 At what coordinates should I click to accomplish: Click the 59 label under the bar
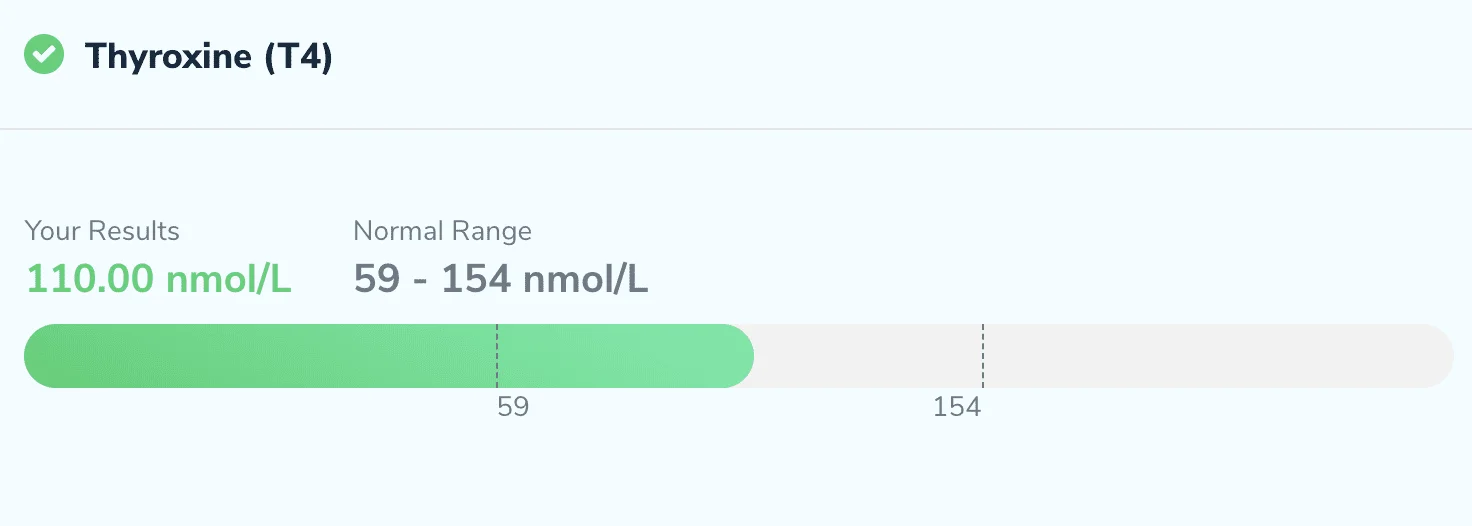coord(513,407)
